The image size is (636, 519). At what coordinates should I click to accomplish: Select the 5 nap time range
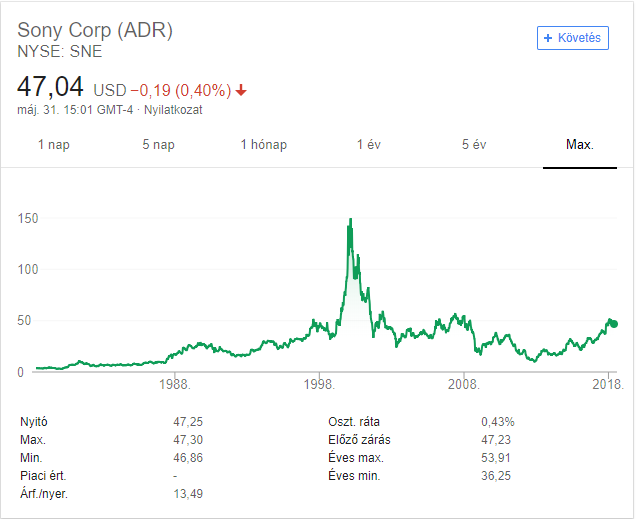[x=159, y=145]
